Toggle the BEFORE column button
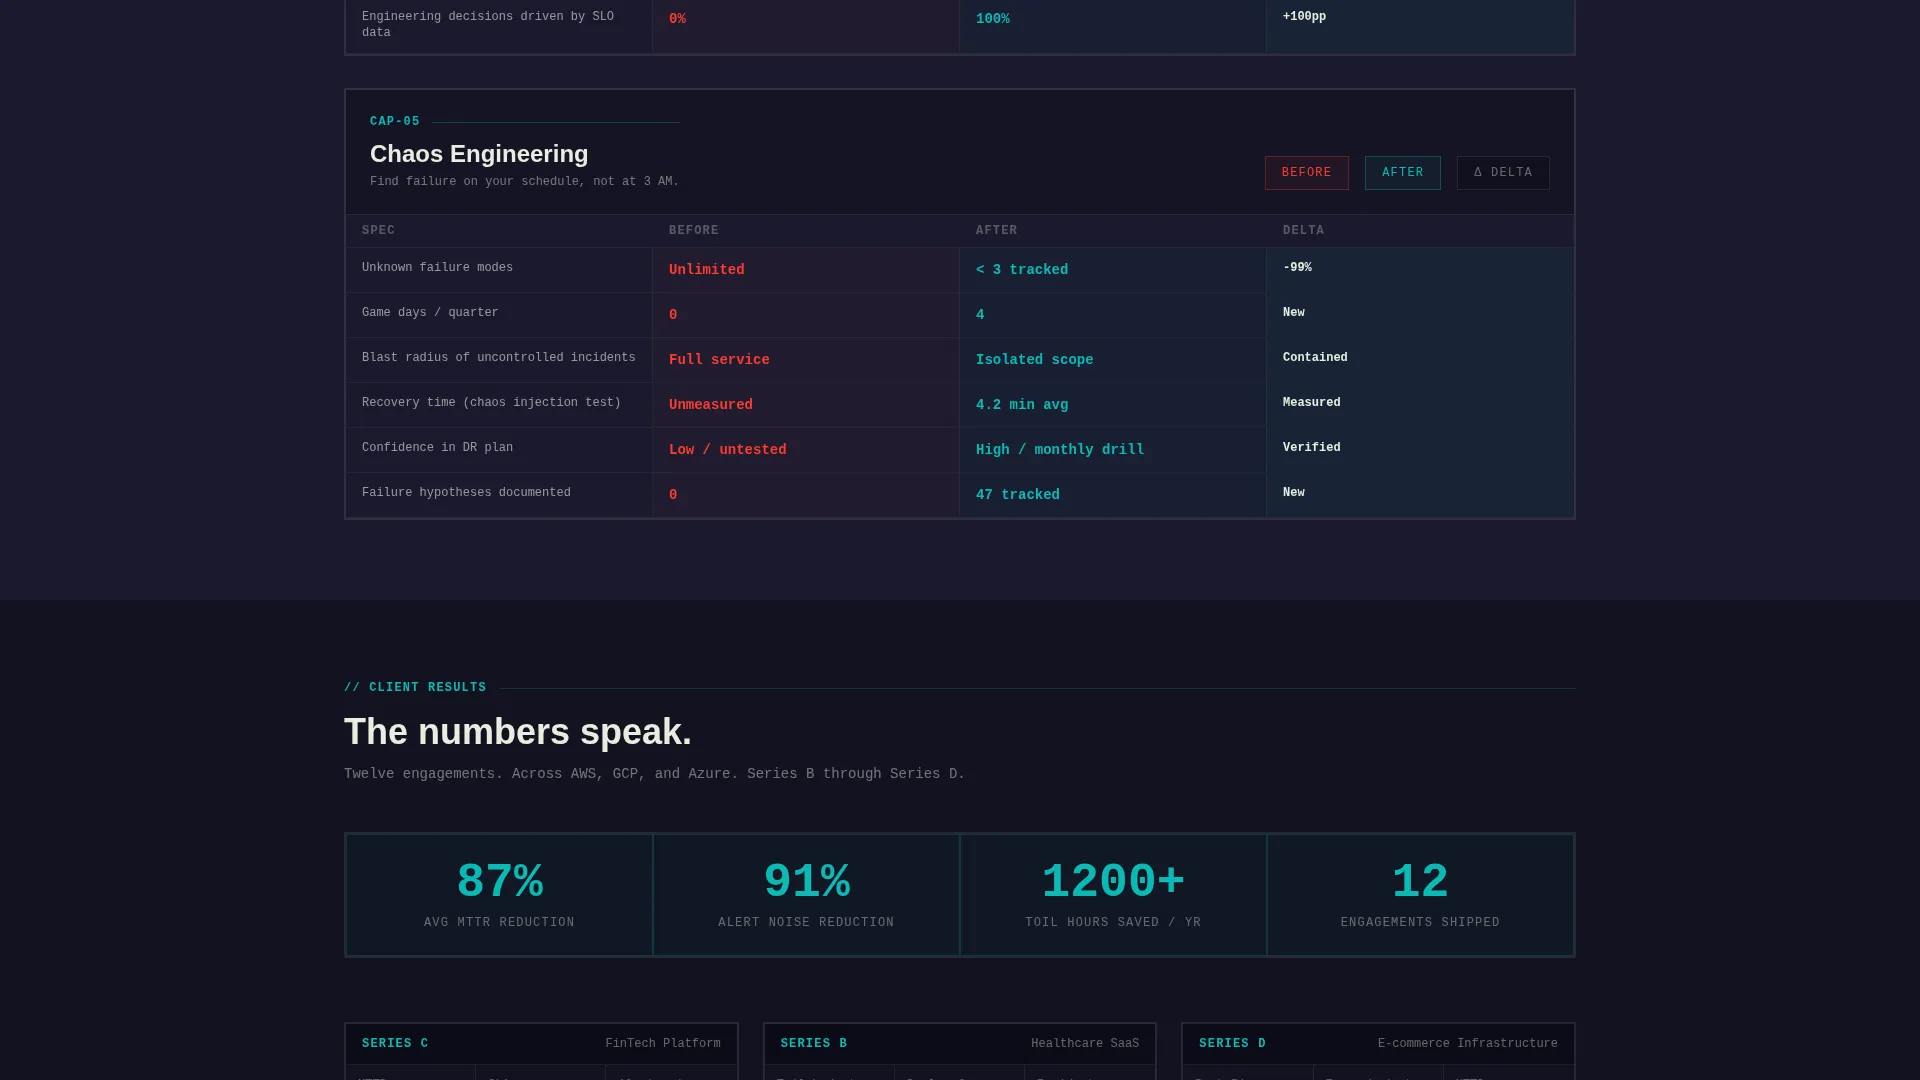 click(1306, 173)
